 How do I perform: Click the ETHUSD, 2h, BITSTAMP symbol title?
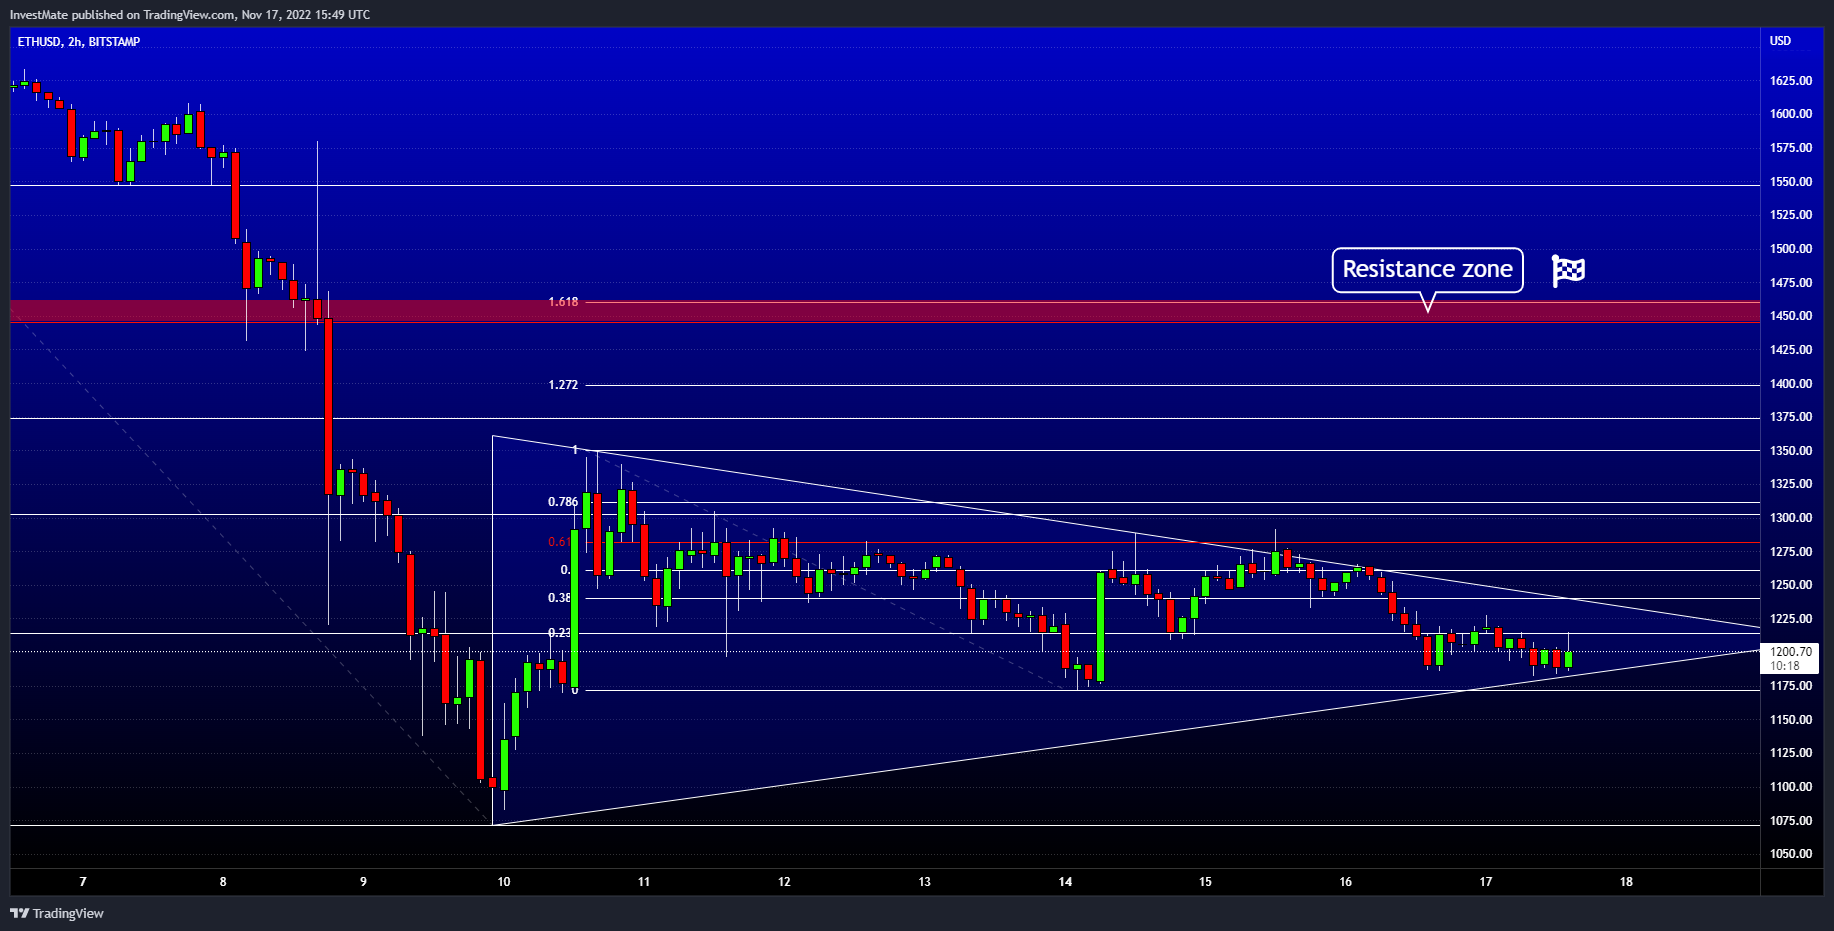(79, 42)
